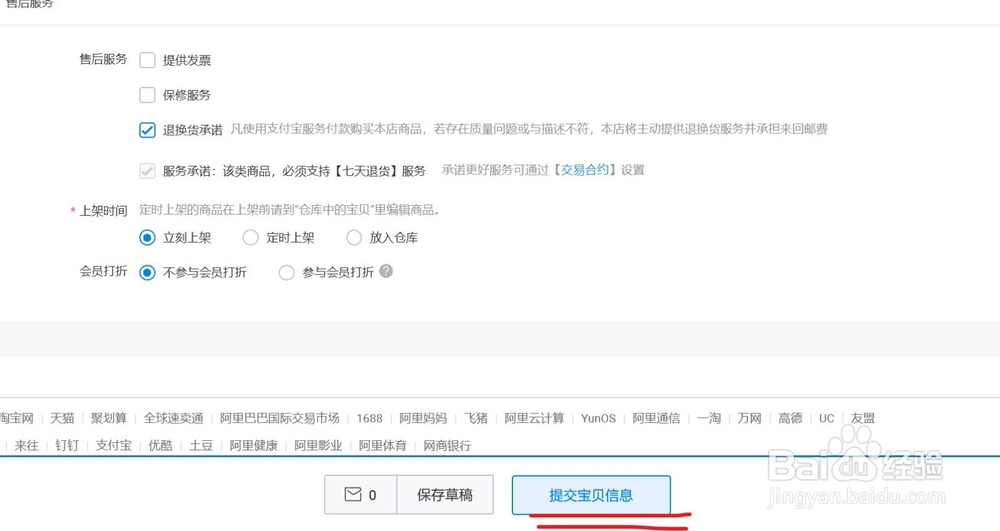Visit the 优酷 footer link
The width and height of the screenshot is (1000, 531).
click(x=161, y=446)
